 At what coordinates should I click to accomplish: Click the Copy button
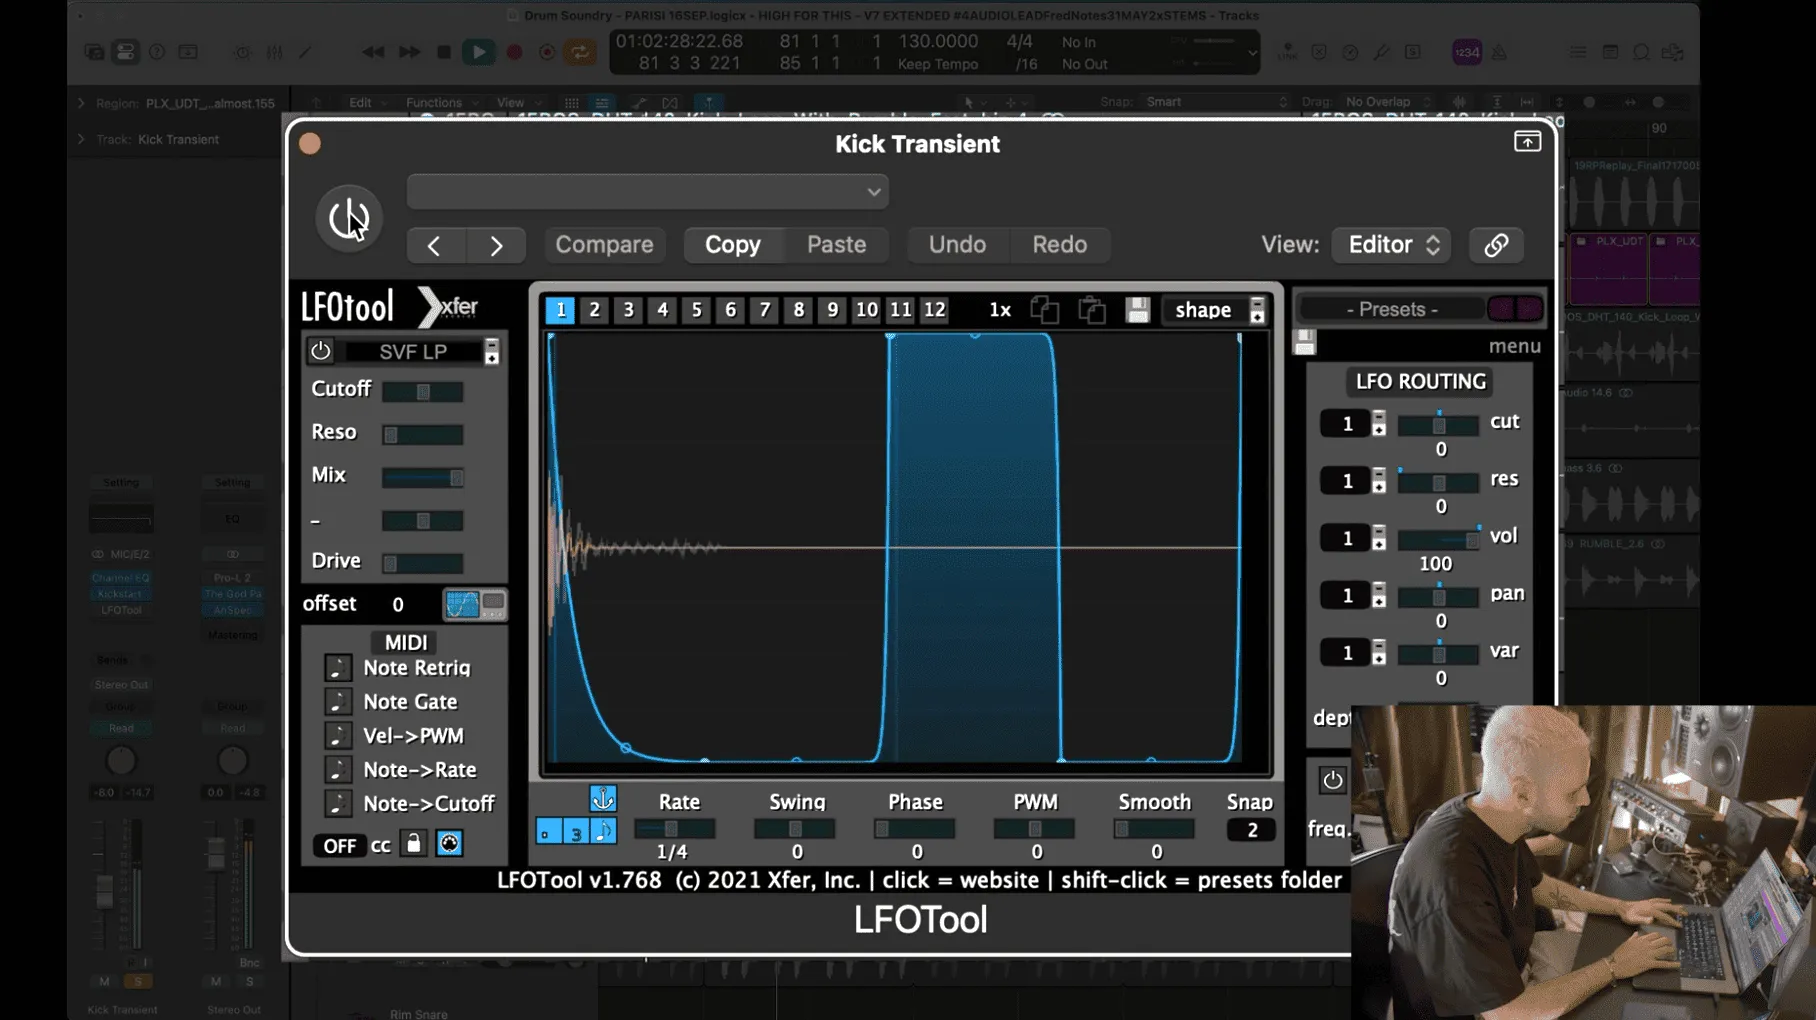pos(733,245)
